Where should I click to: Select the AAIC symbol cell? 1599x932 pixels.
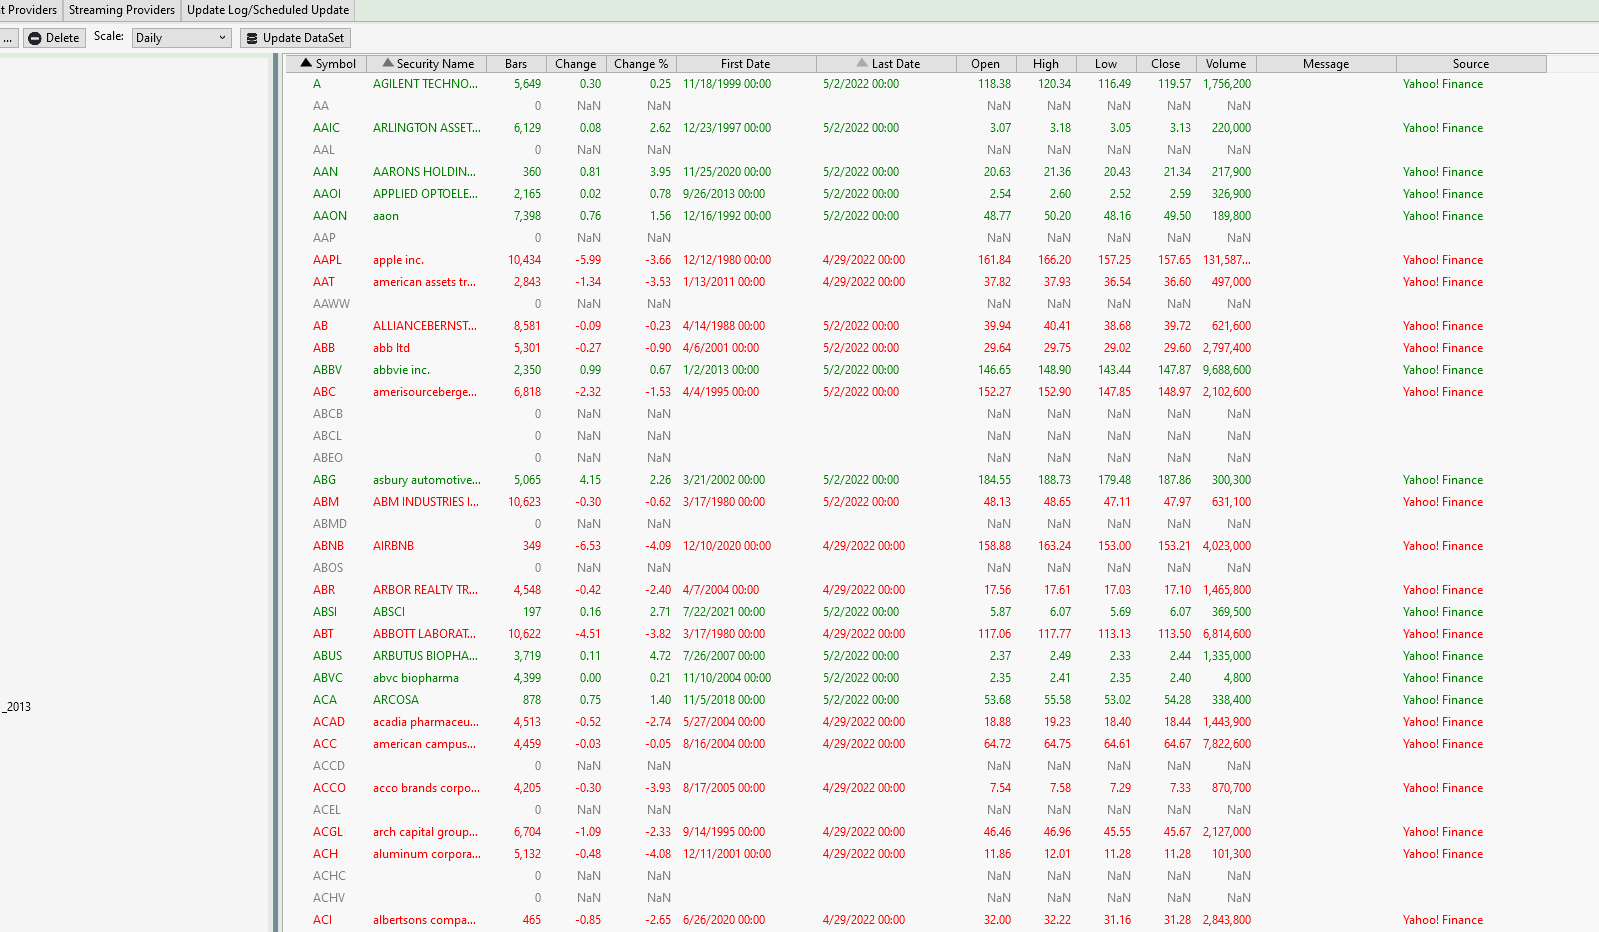326,128
